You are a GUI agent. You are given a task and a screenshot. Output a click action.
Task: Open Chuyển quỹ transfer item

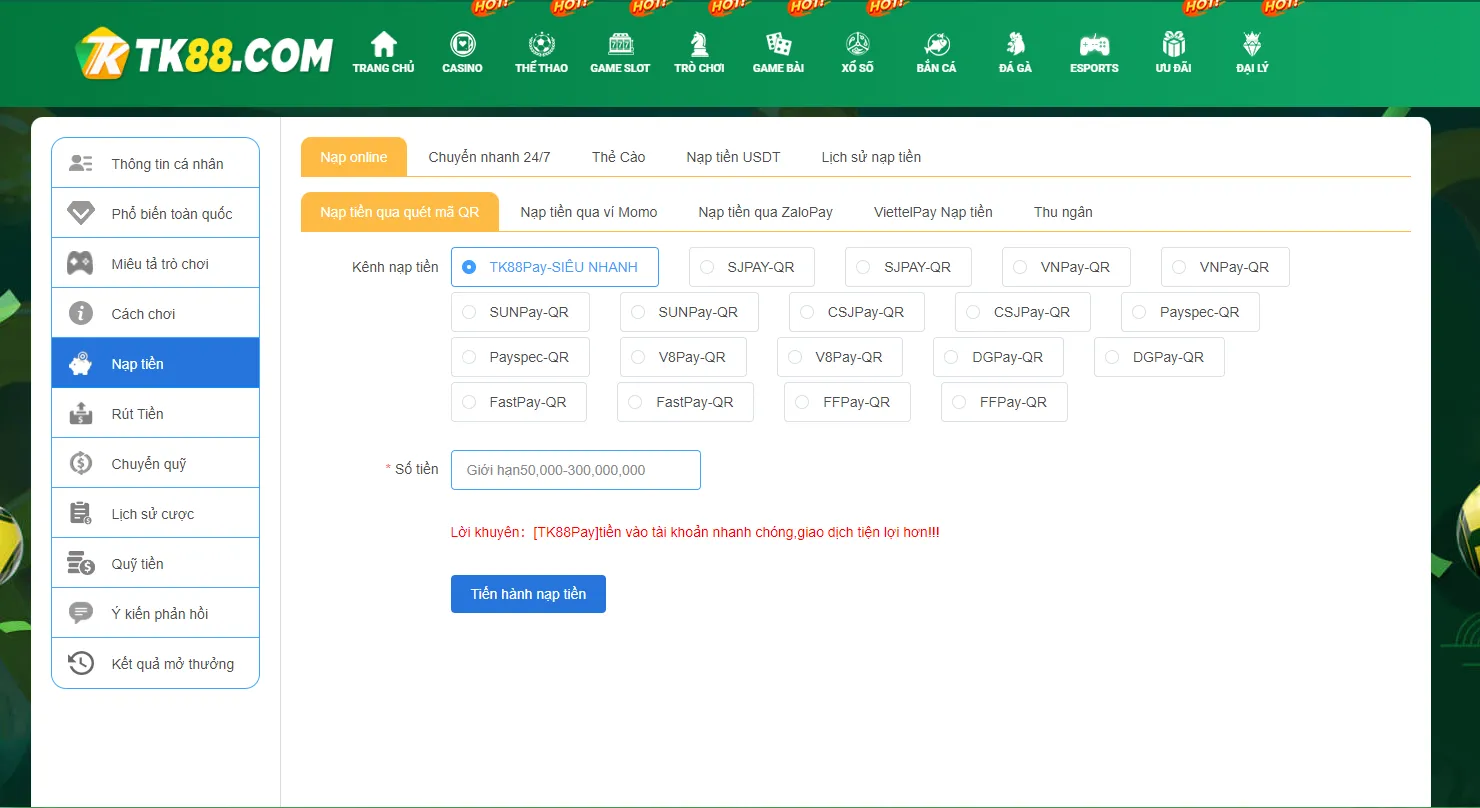coord(155,463)
